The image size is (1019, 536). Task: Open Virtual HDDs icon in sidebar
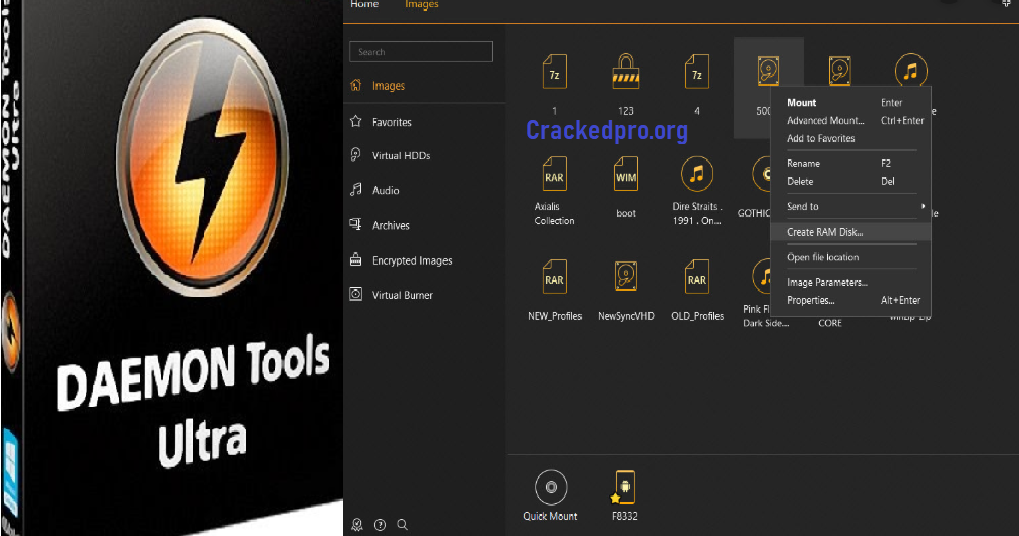tap(355, 155)
